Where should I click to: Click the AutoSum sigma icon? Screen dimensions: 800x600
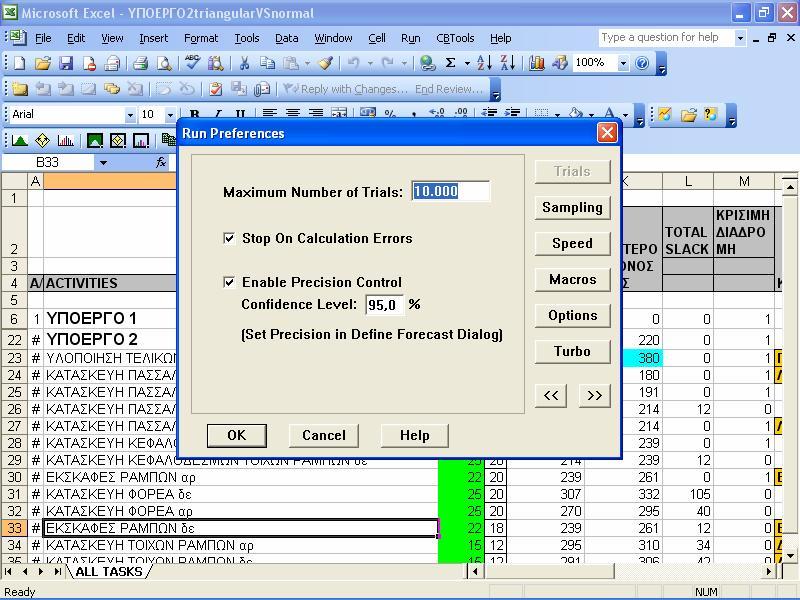point(451,63)
